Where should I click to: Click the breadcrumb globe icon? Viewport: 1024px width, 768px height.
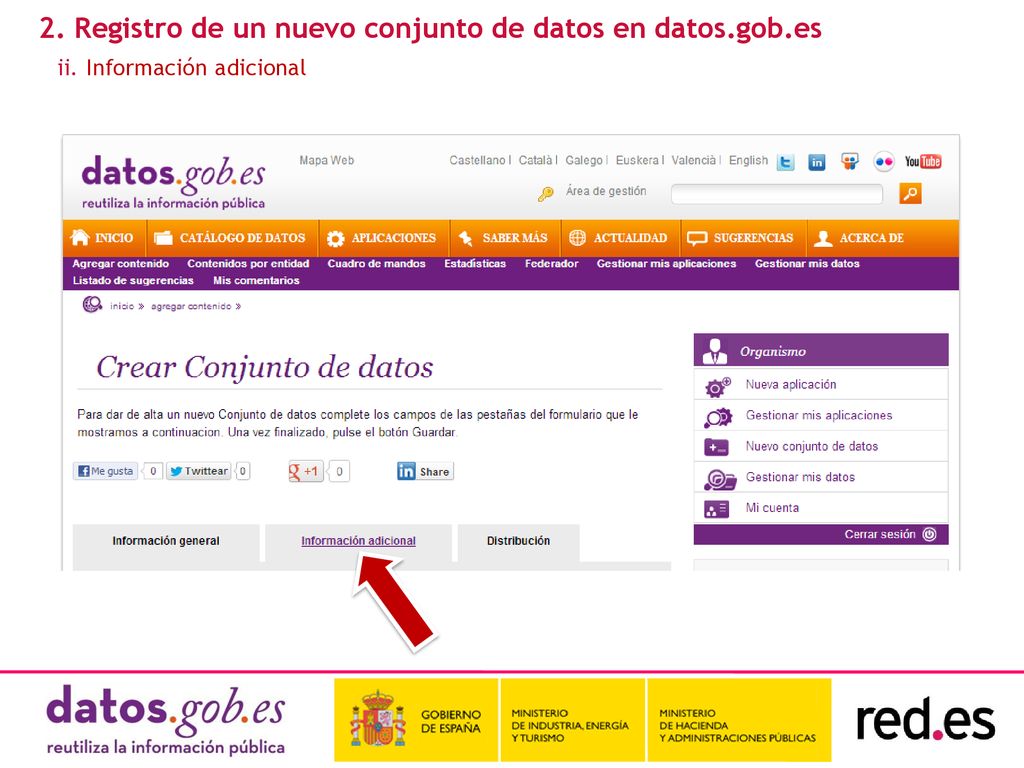[92, 304]
